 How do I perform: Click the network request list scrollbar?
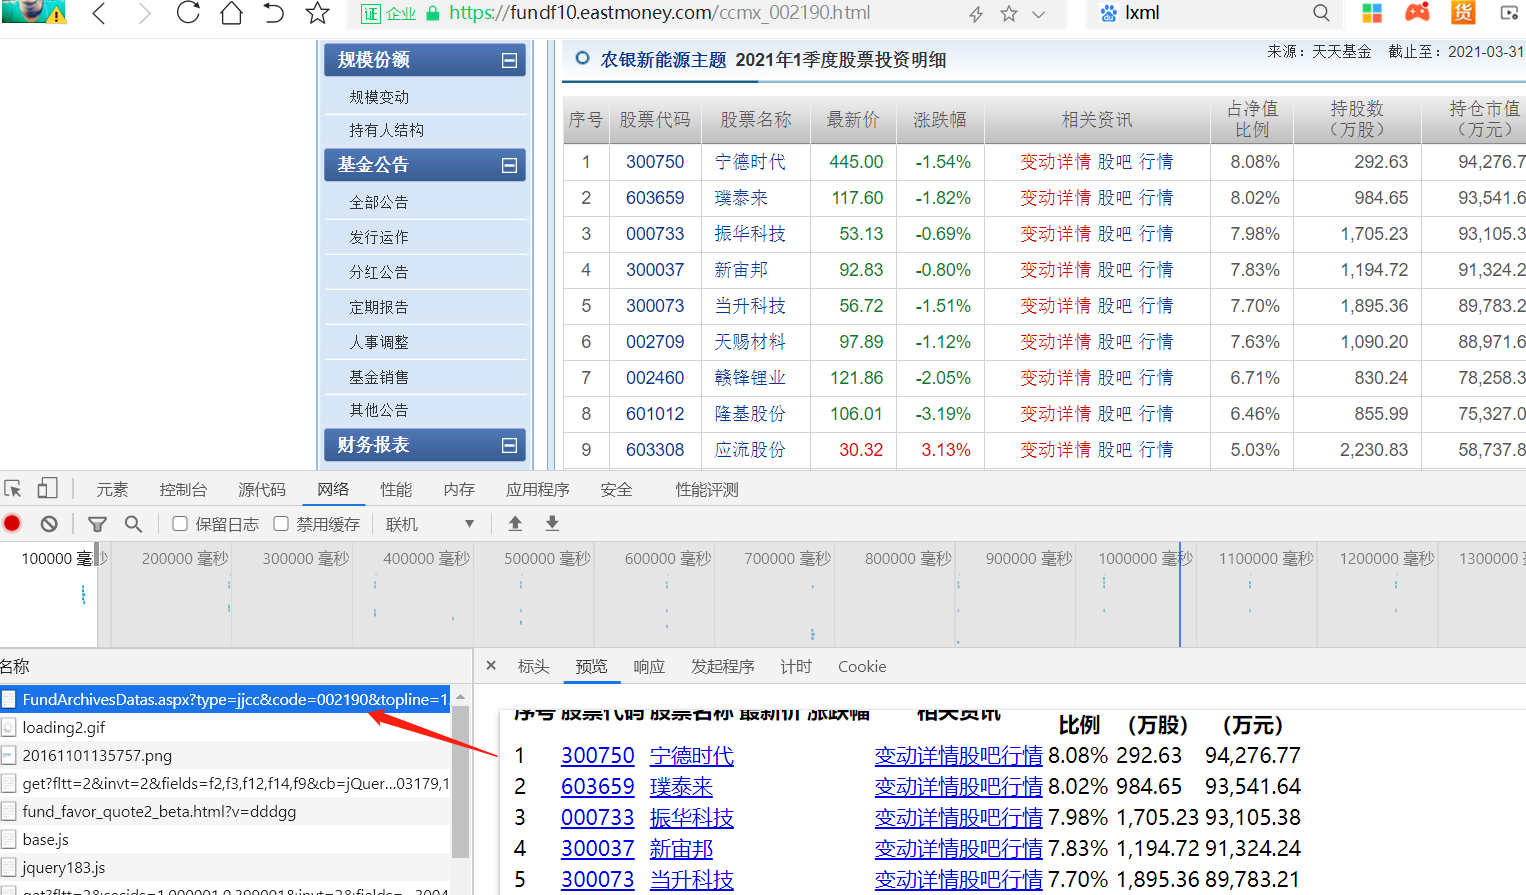pos(460,780)
